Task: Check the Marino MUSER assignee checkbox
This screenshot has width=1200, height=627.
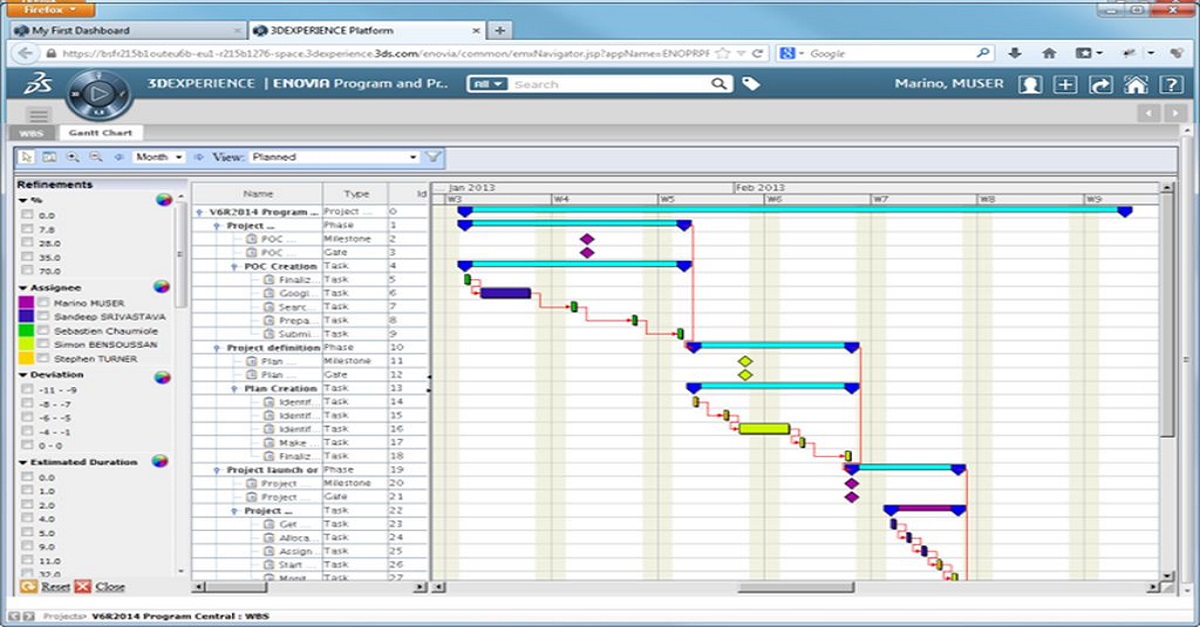Action: (x=44, y=302)
